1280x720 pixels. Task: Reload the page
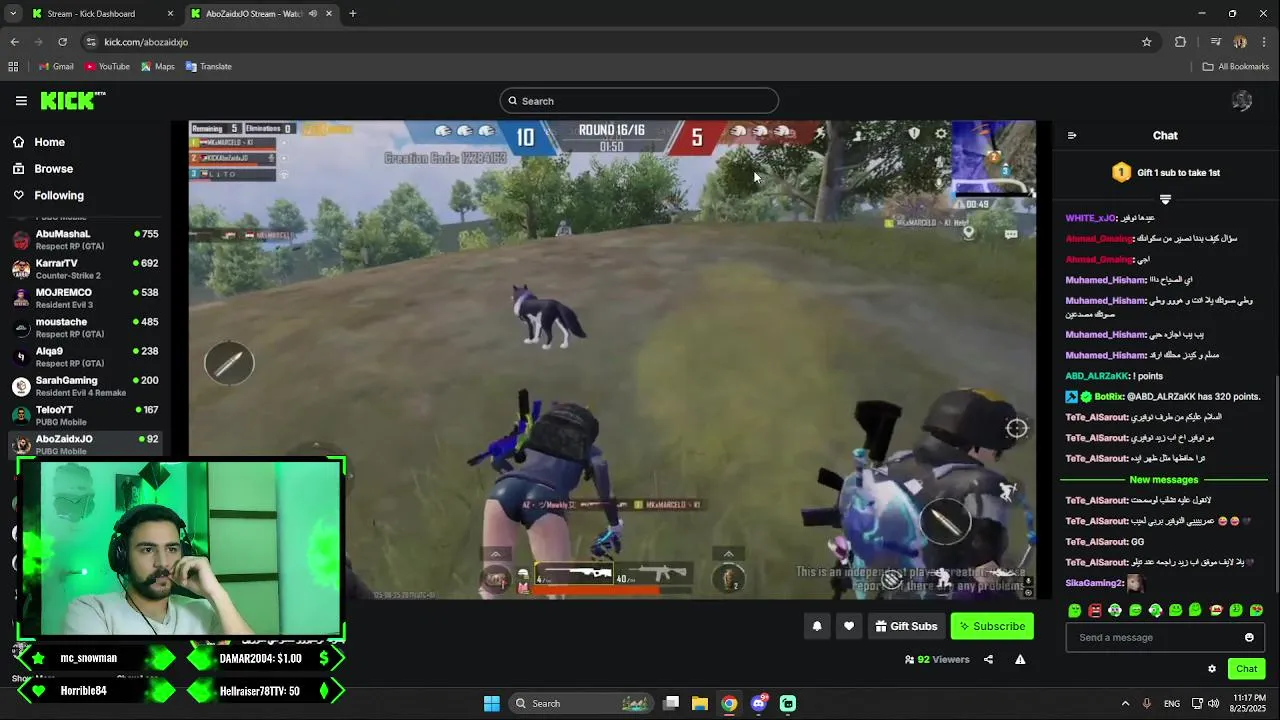pyautogui.click(x=62, y=42)
